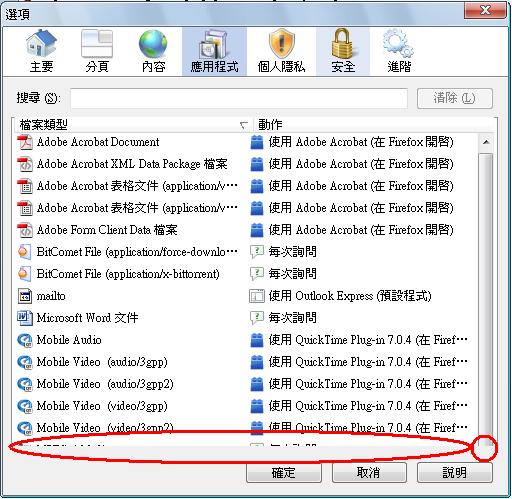Screen dimensions: 512x499
Task: Open the 進階 (Advanced) gears icon panel
Action: point(399,51)
